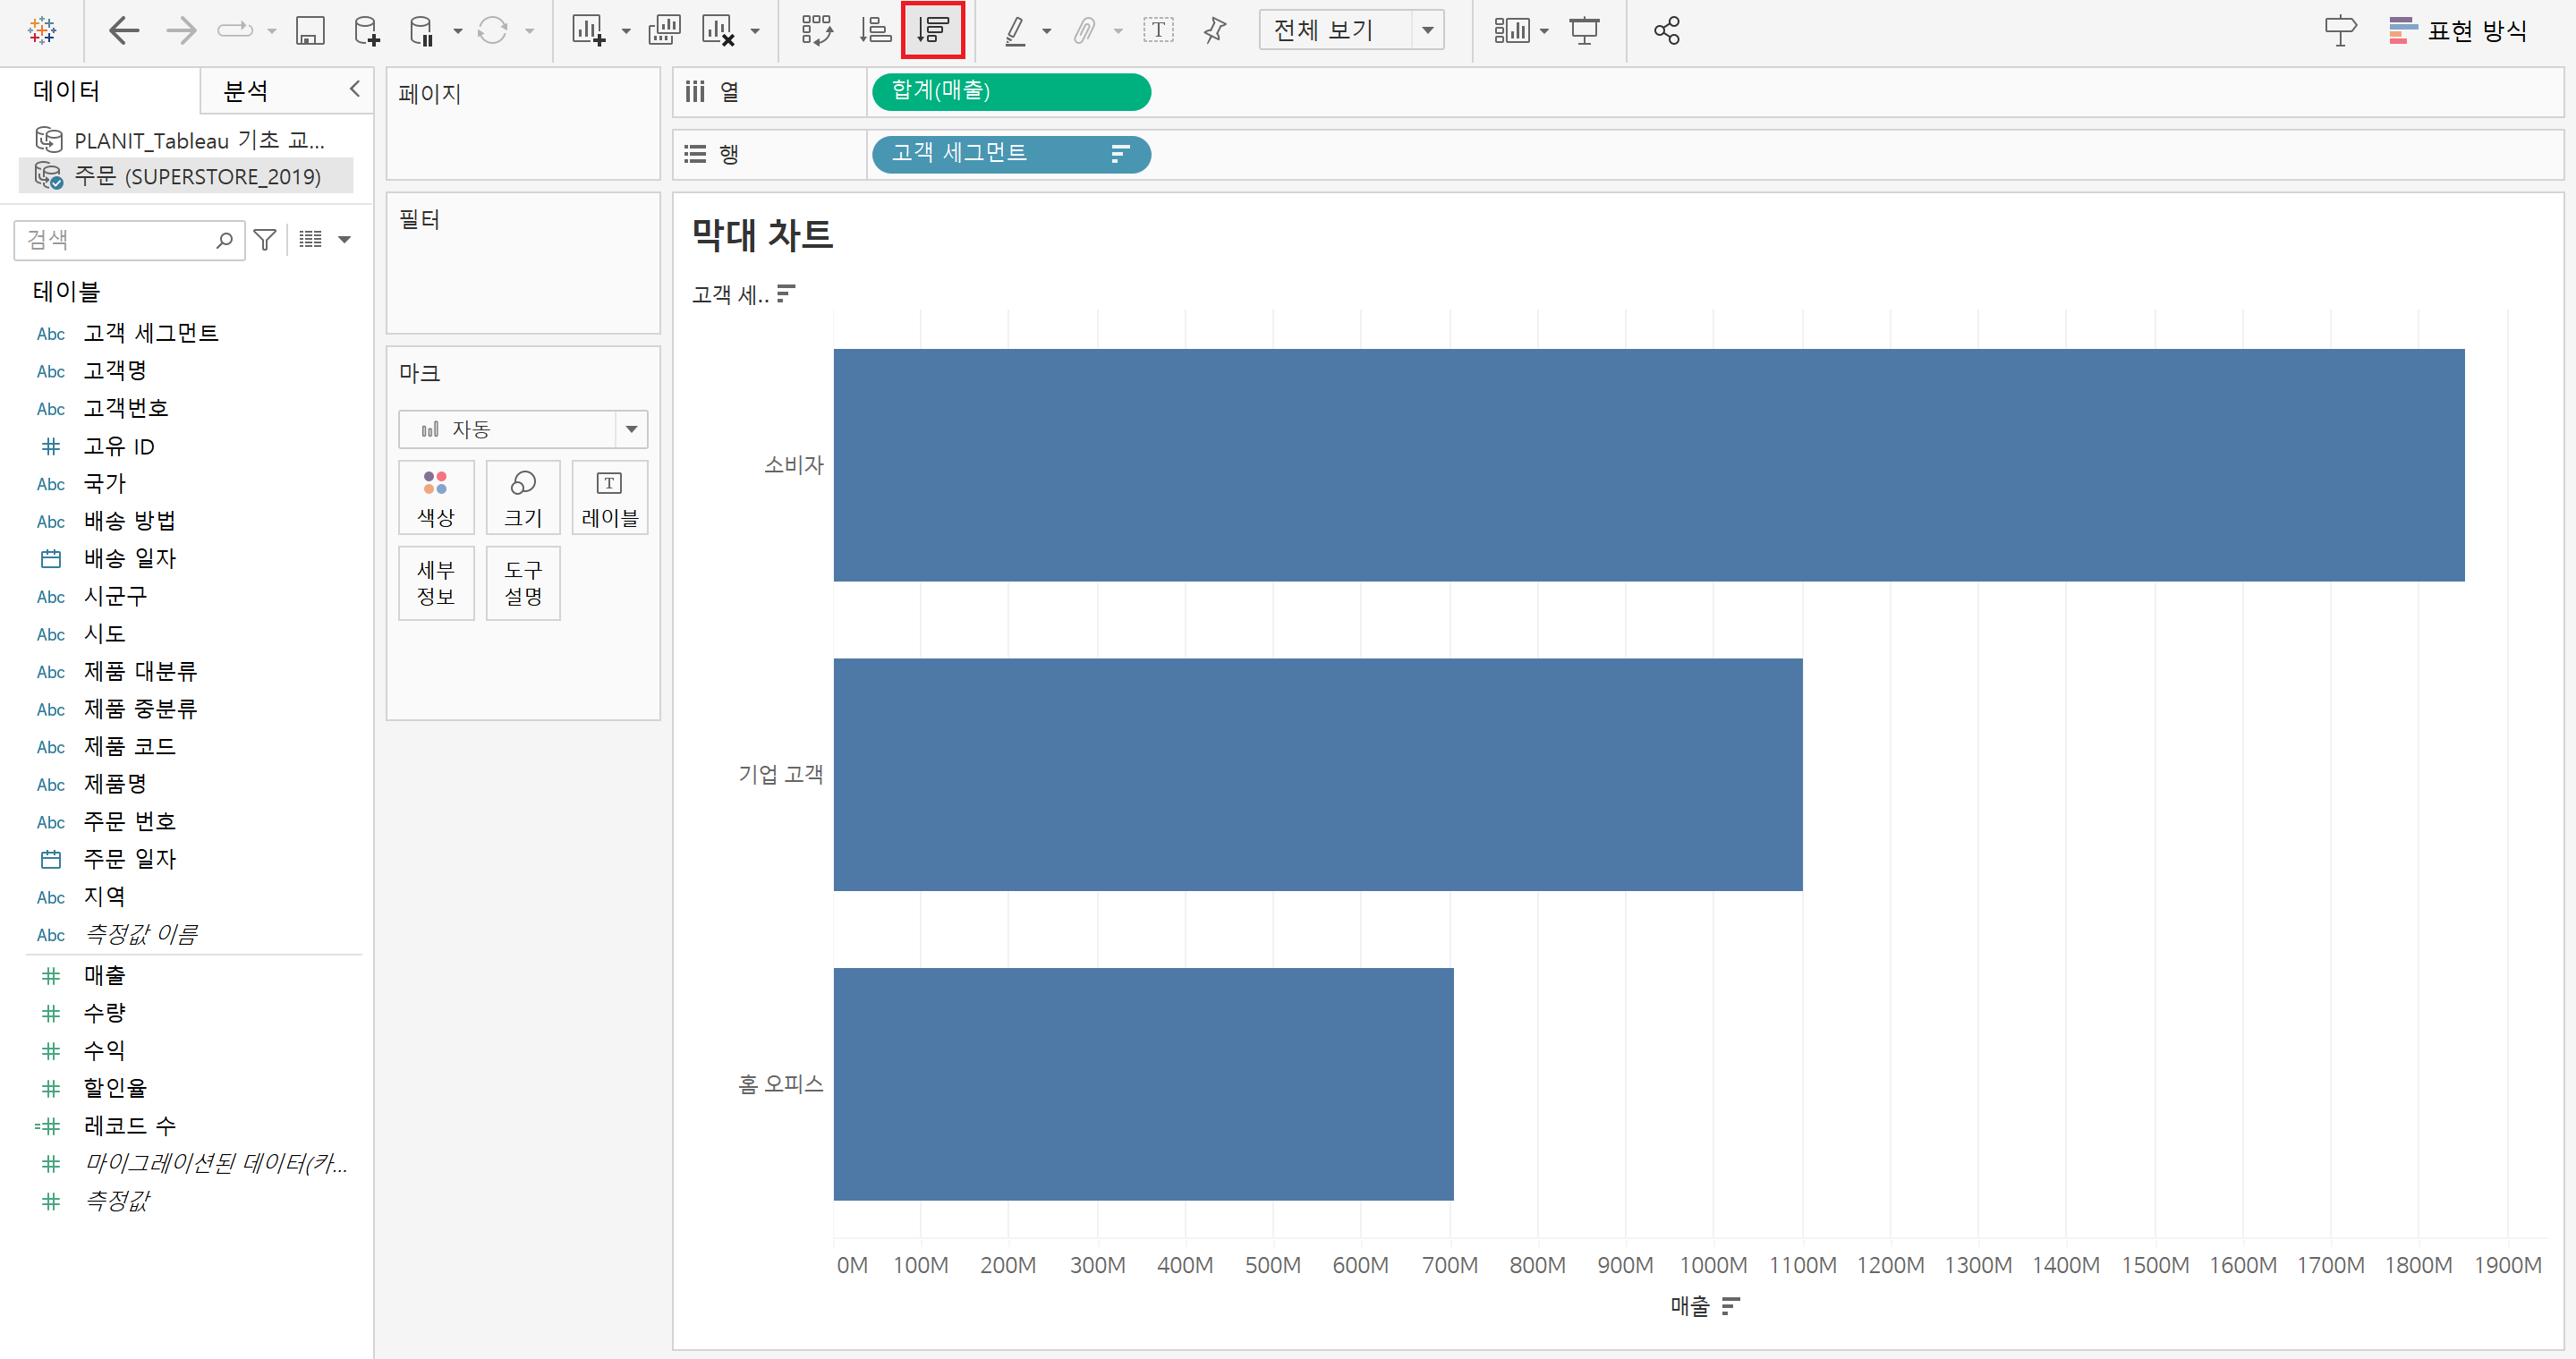Click the 도구 설명 marks button

click(x=523, y=583)
